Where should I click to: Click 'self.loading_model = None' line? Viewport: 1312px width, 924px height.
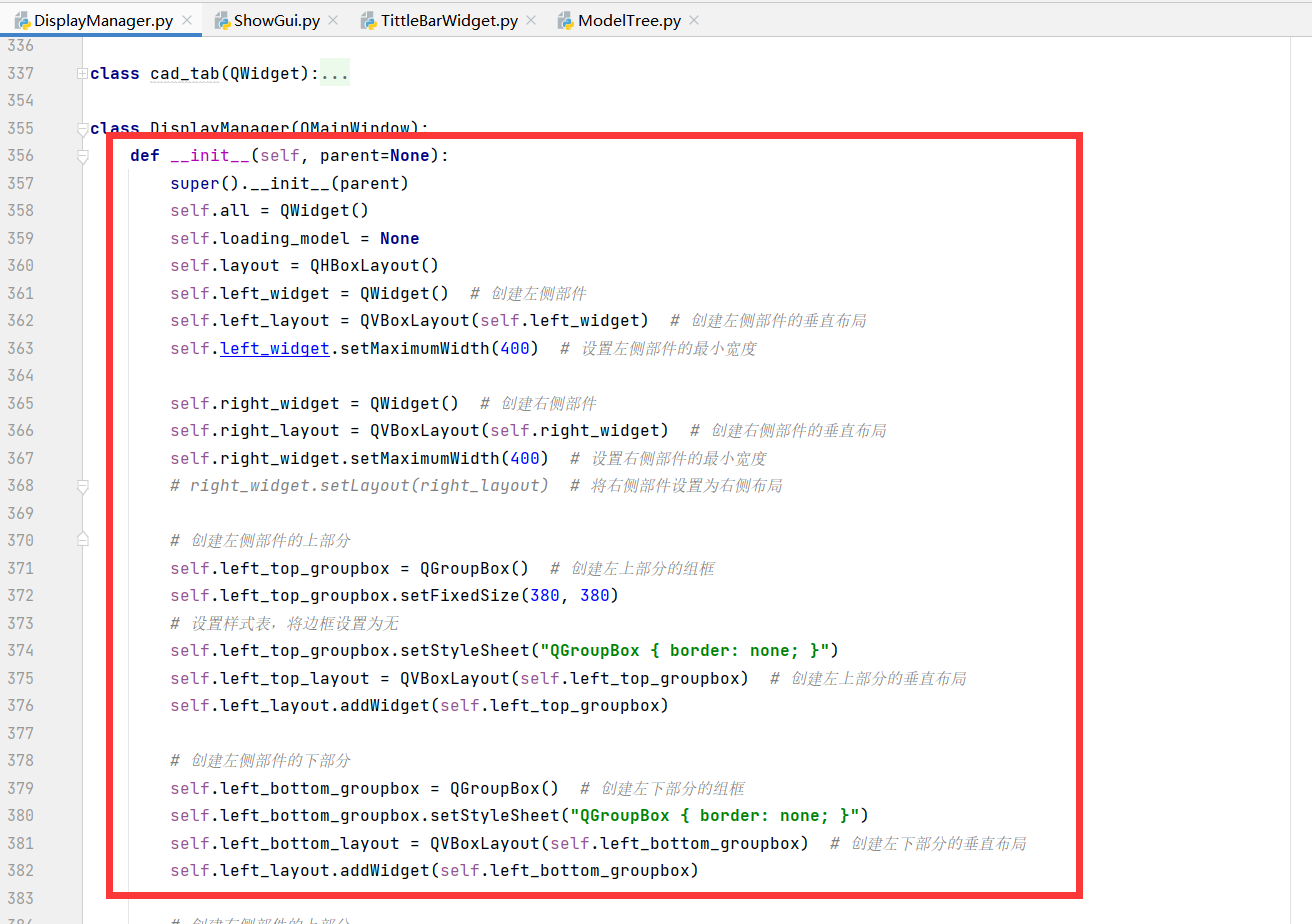point(295,238)
